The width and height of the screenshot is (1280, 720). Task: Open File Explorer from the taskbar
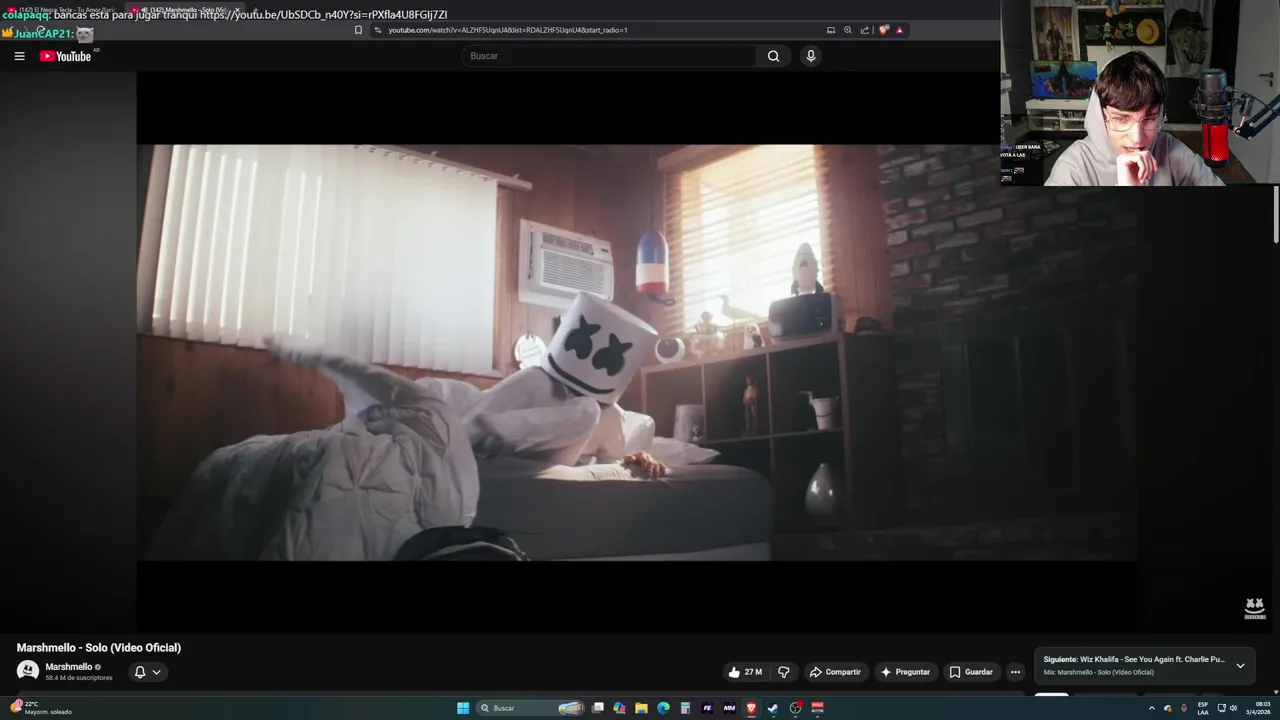click(641, 708)
